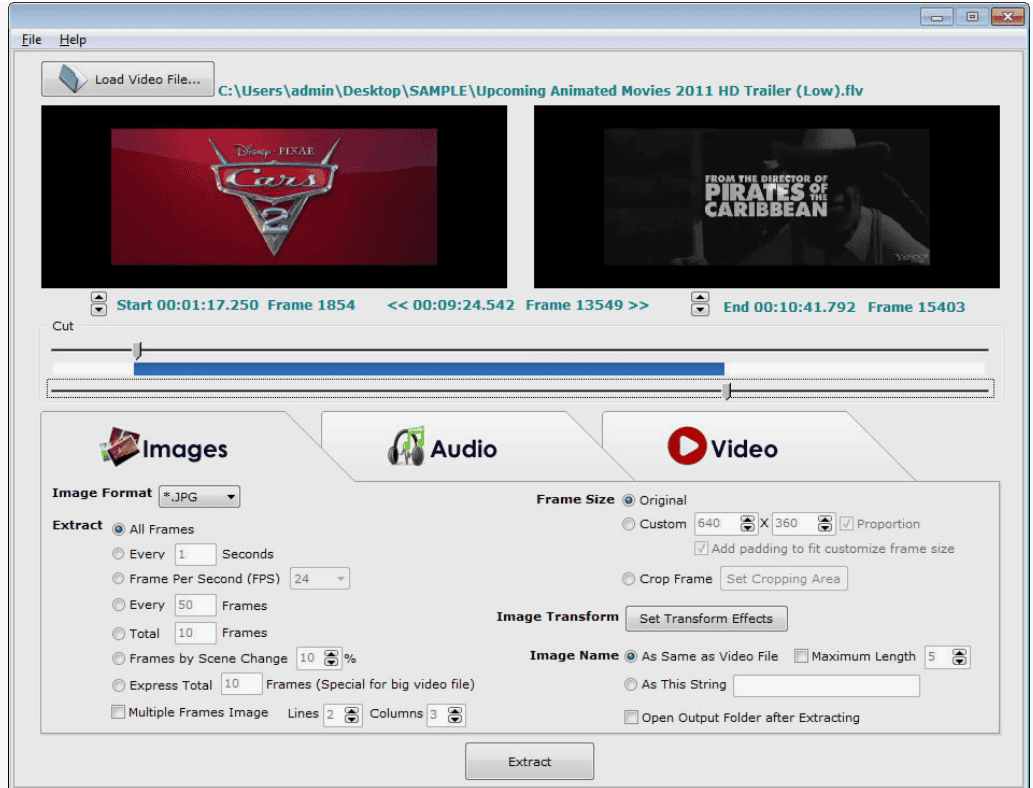This screenshot has width=1033, height=788.
Task: Click the Lines stepper arrows
Action: click(352, 715)
